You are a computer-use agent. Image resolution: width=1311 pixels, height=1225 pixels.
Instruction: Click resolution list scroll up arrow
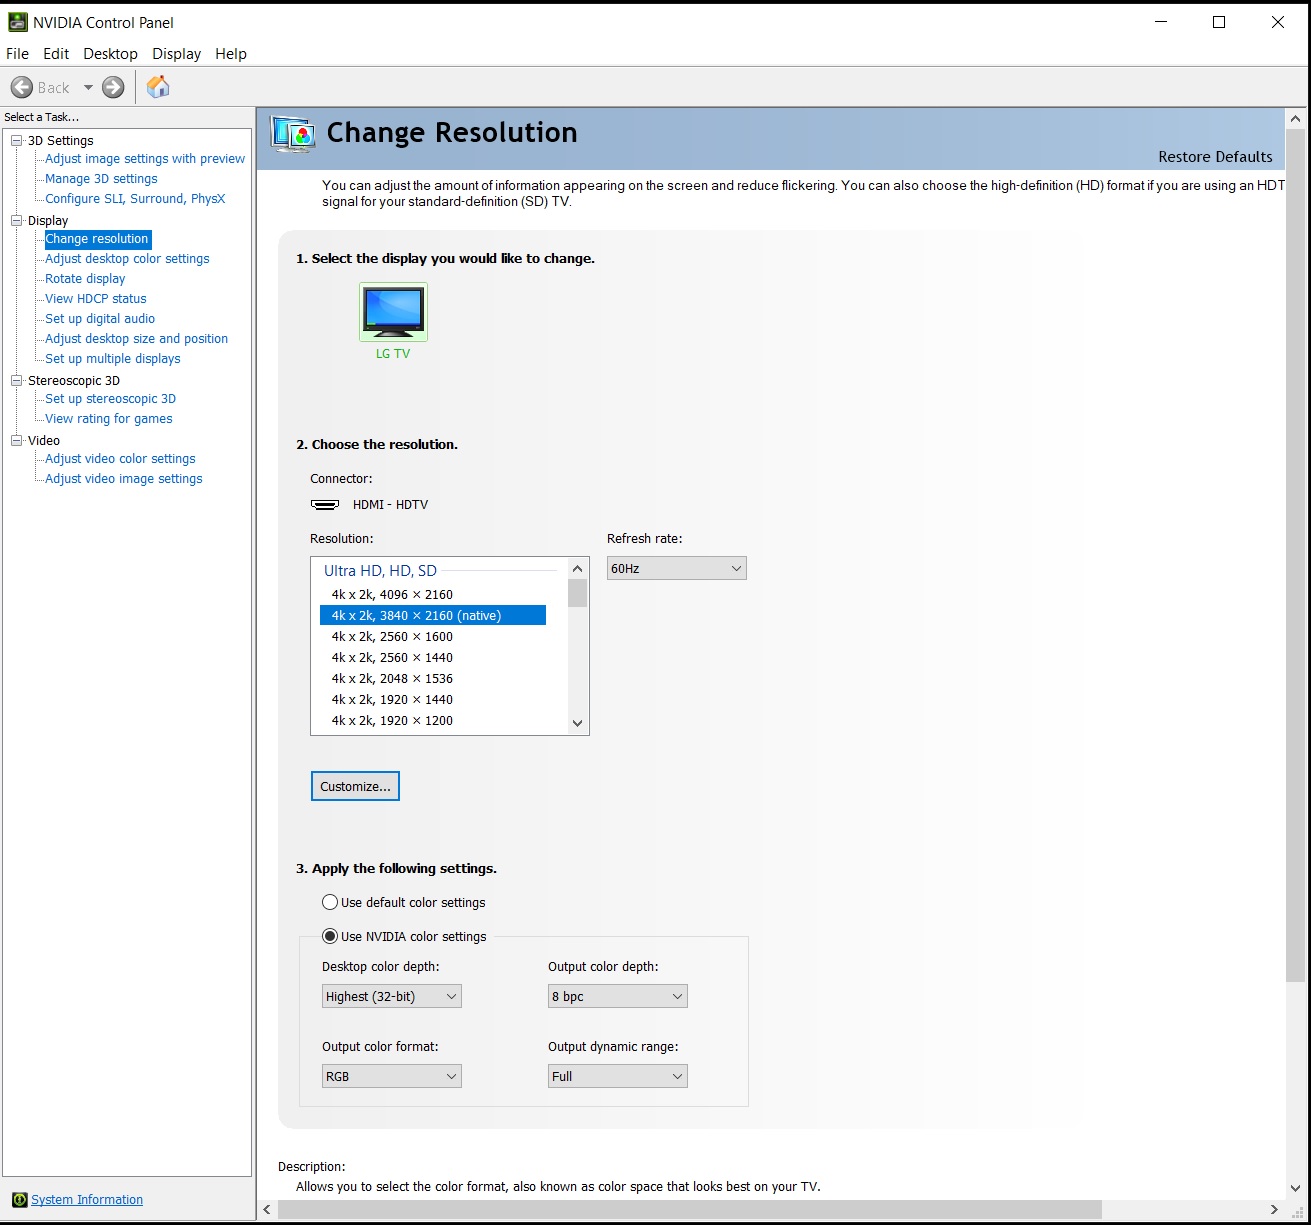click(x=577, y=569)
